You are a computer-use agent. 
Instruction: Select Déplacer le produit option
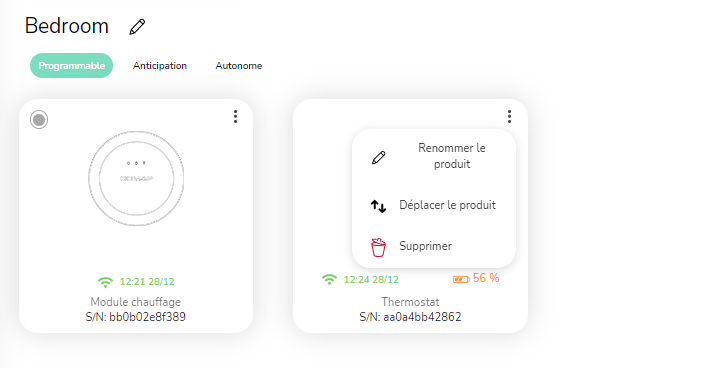(x=434, y=205)
